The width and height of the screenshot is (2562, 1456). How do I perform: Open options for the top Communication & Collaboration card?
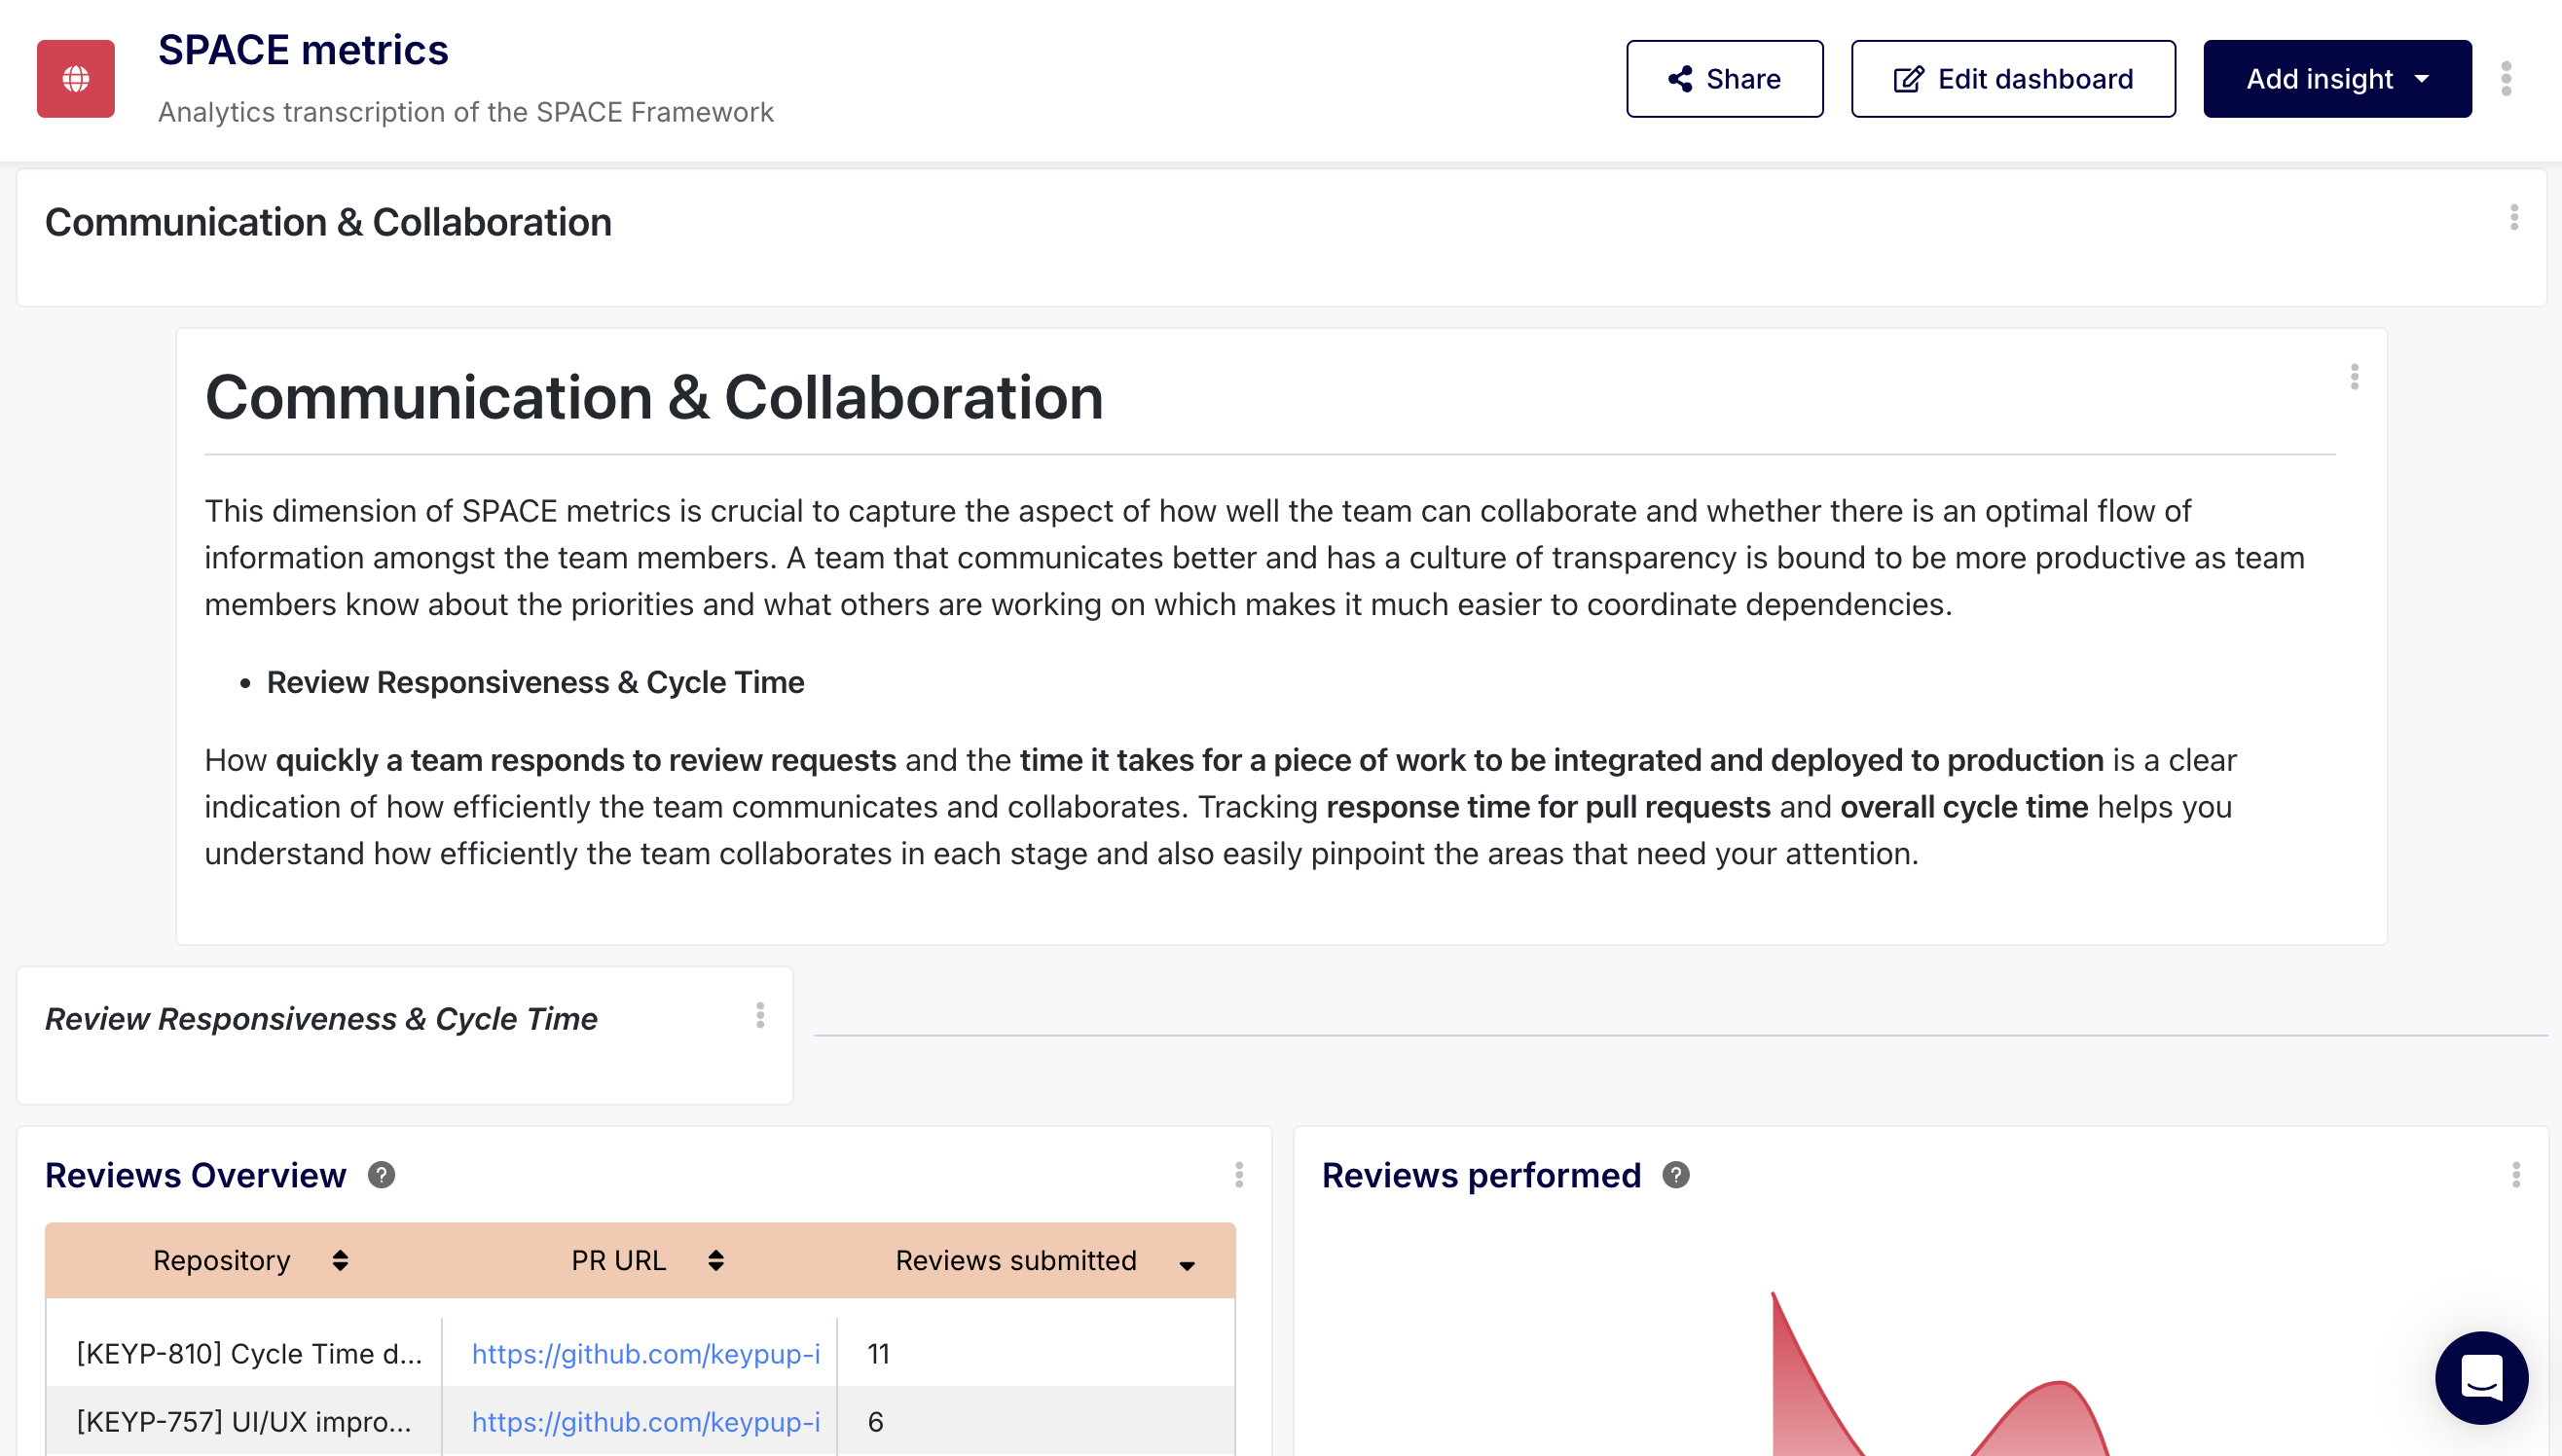point(2514,218)
